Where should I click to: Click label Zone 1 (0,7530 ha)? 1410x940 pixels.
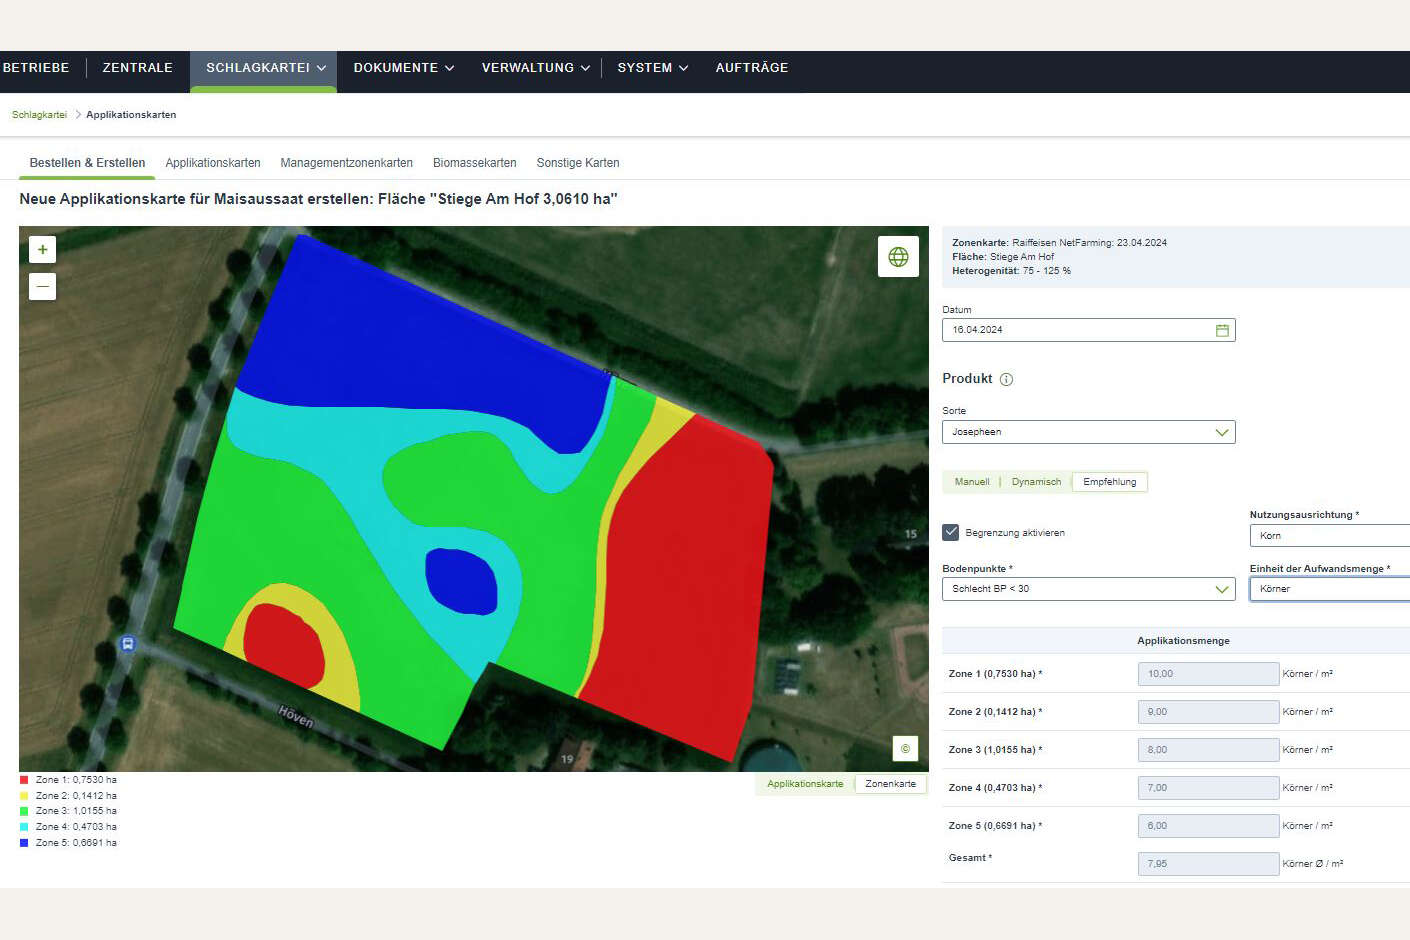pos(995,674)
